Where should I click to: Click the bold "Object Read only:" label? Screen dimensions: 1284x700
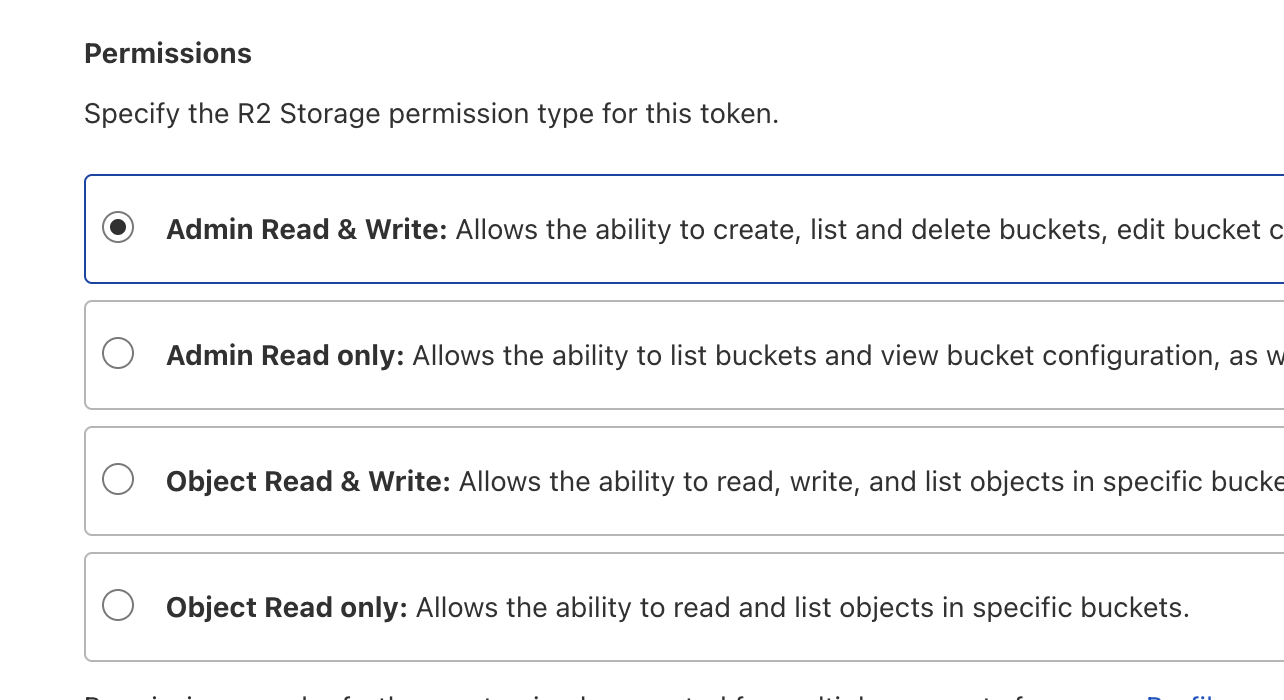(x=286, y=608)
